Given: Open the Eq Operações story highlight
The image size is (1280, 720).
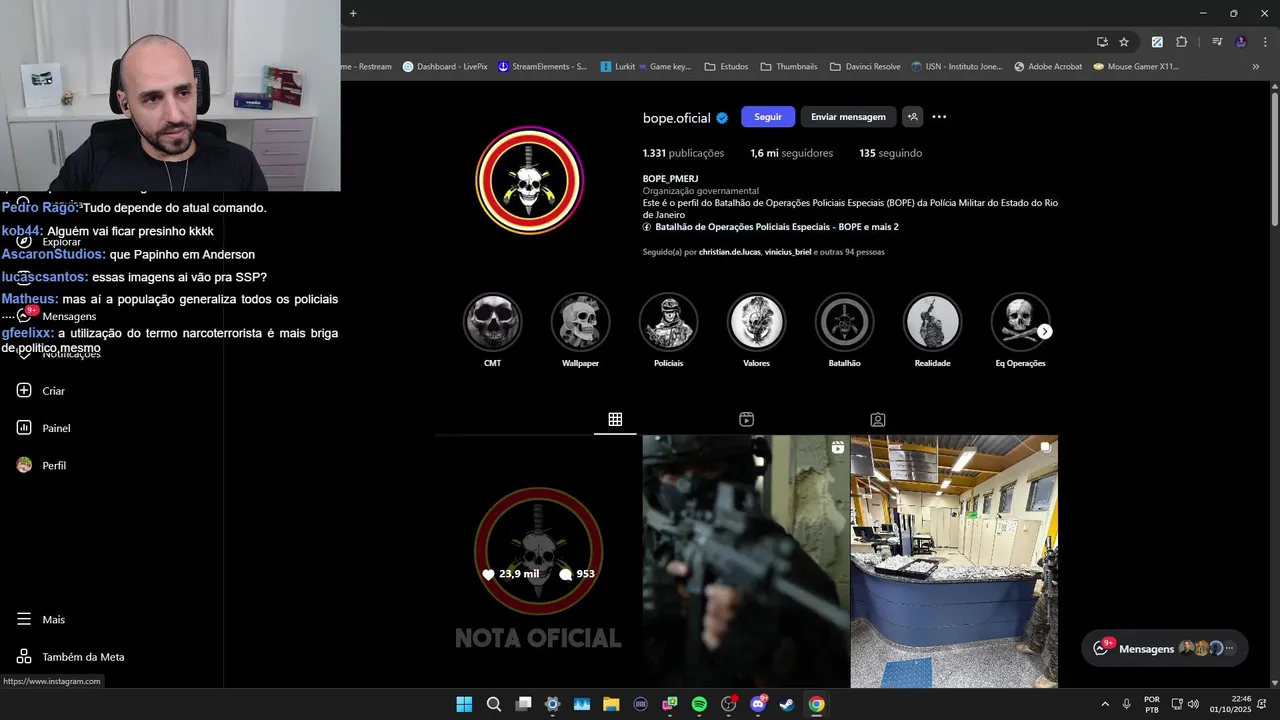Looking at the screenshot, I should pyautogui.click(x=1018, y=322).
